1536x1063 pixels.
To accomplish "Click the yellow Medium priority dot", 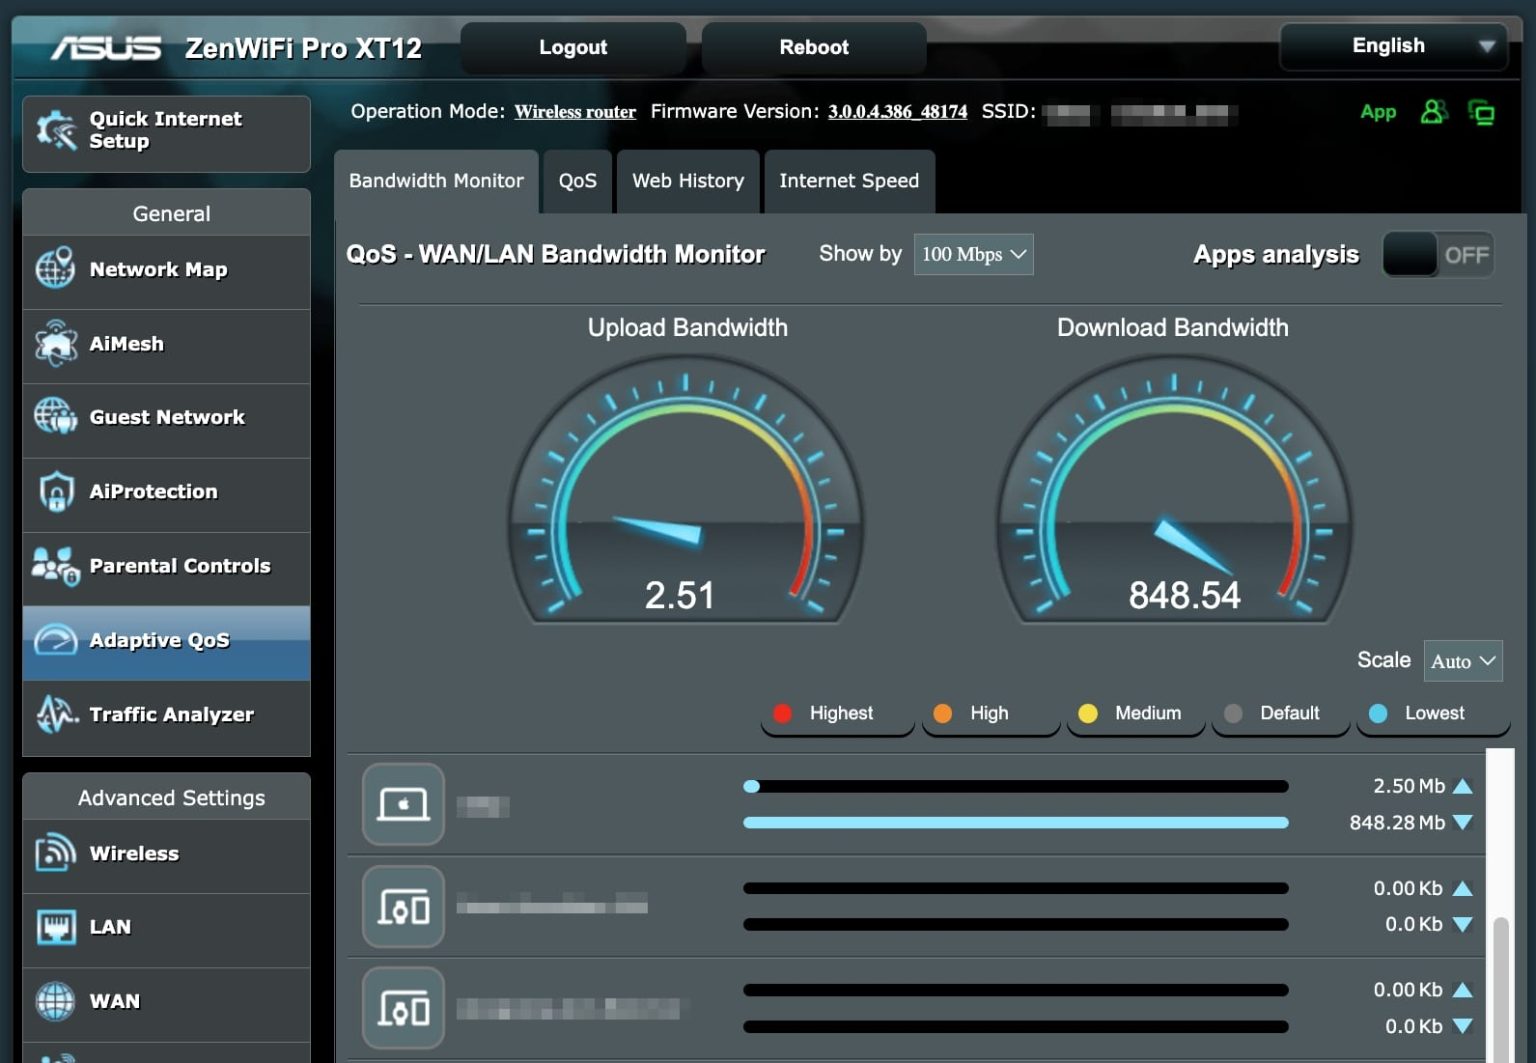I will coord(1087,713).
